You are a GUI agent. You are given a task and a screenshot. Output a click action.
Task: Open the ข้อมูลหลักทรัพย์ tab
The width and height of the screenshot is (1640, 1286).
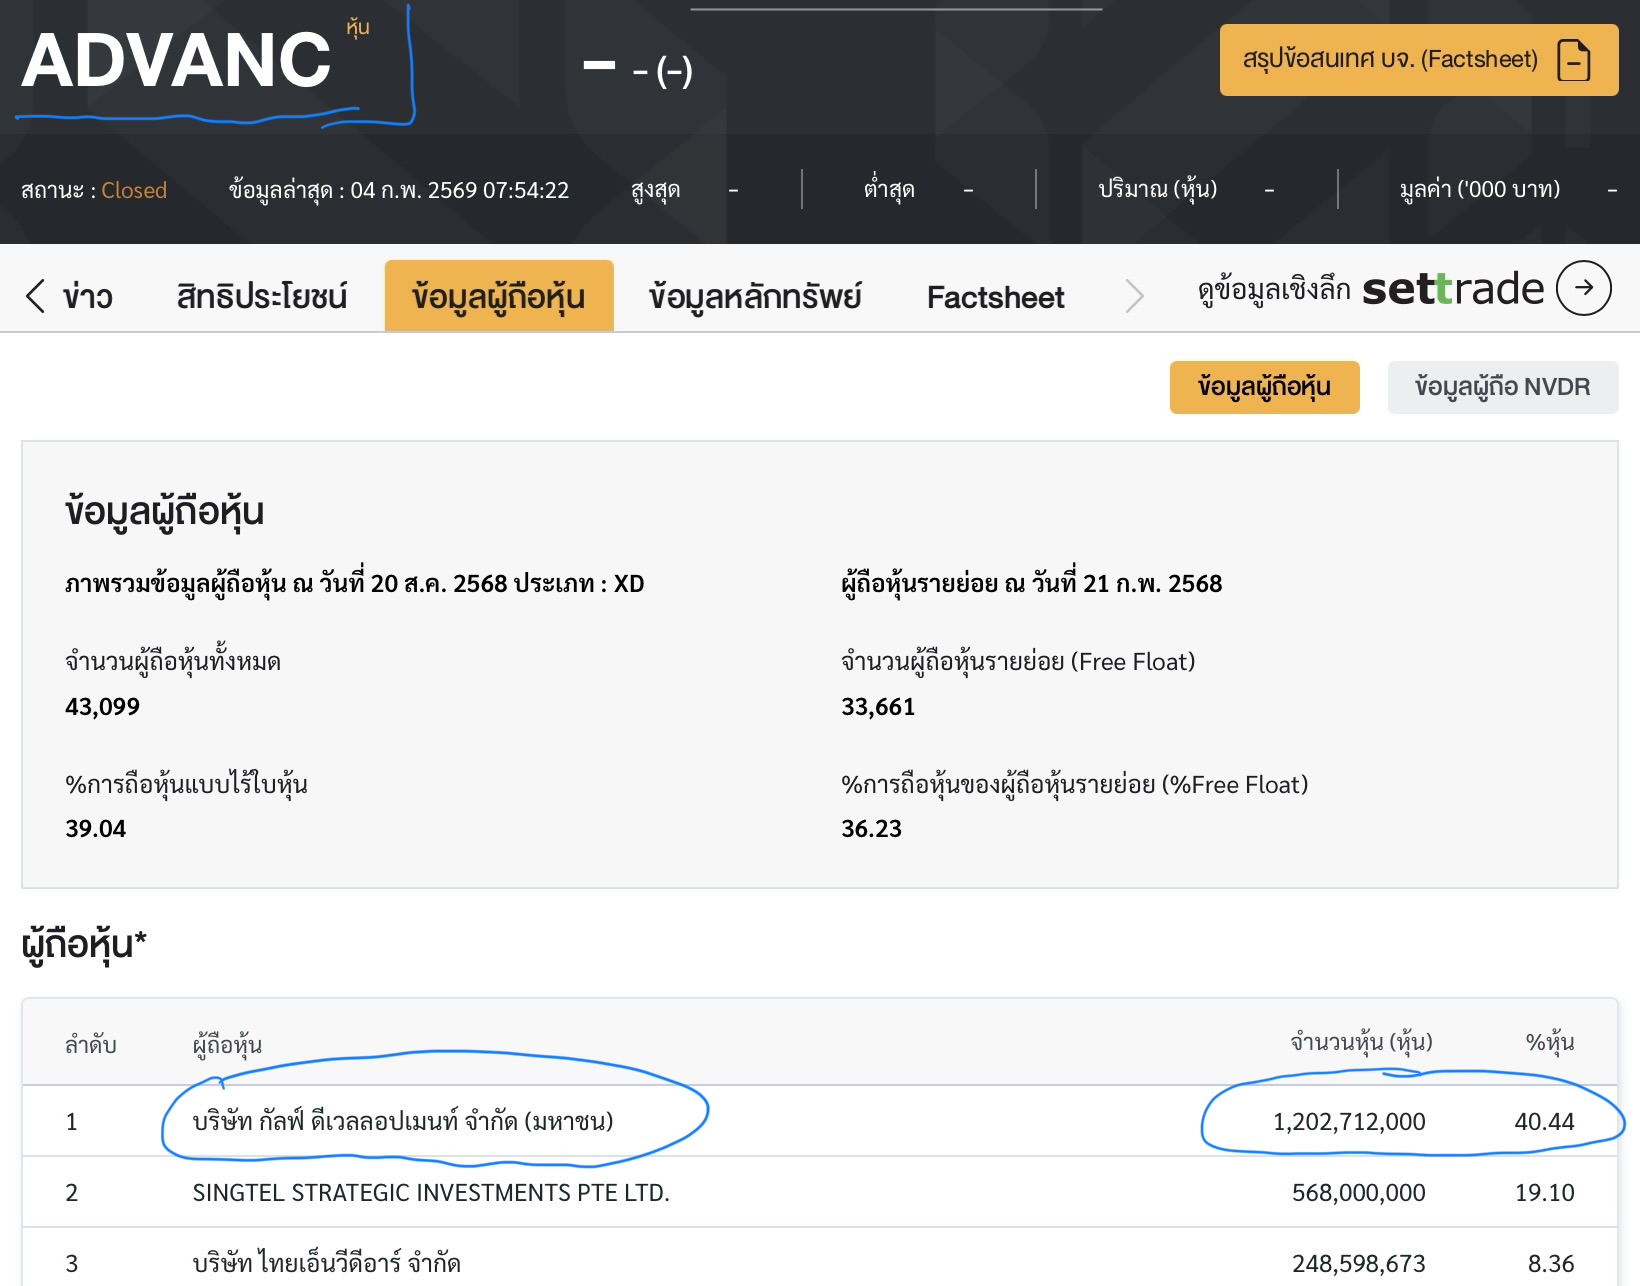click(x=755, y=297)
